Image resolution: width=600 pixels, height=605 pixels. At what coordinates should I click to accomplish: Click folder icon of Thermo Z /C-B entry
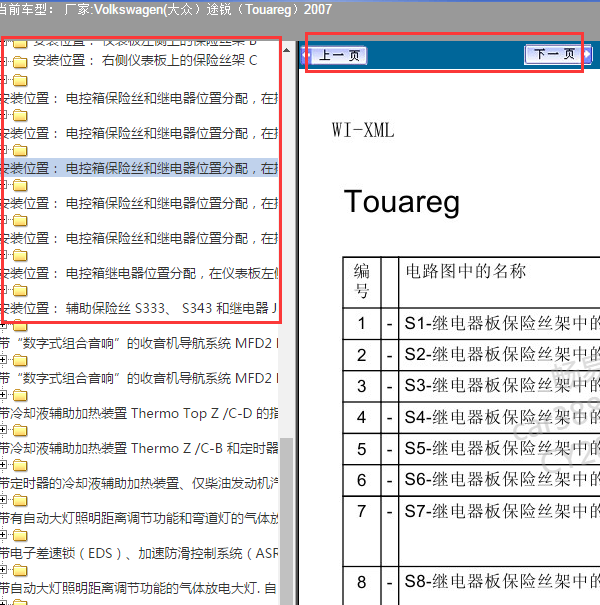coord(20,431)
